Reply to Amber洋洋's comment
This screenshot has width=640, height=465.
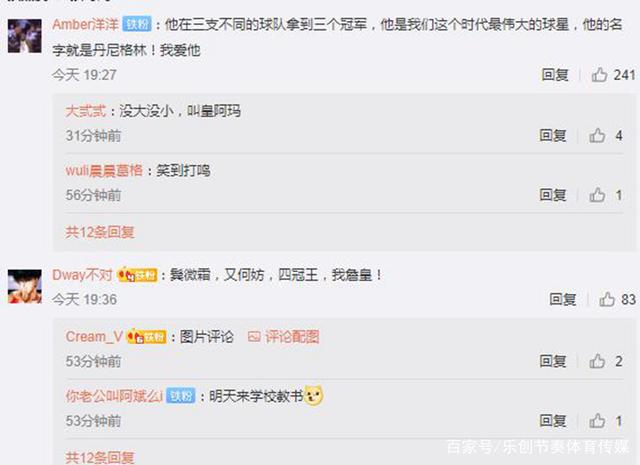[x=555, y=75]
